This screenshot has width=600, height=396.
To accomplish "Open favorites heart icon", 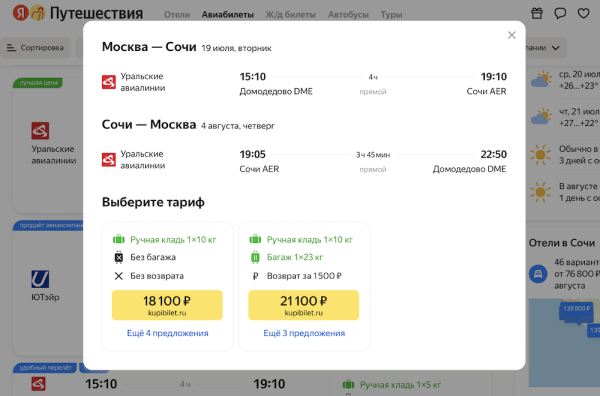I will [583, 13].
